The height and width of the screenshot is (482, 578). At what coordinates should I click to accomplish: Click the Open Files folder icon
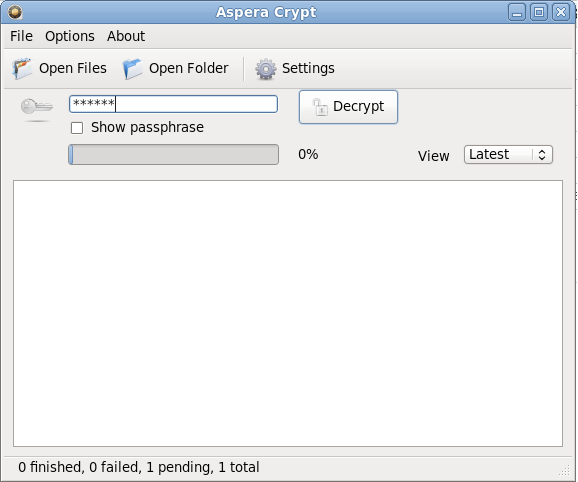click(x=22, y=69)
